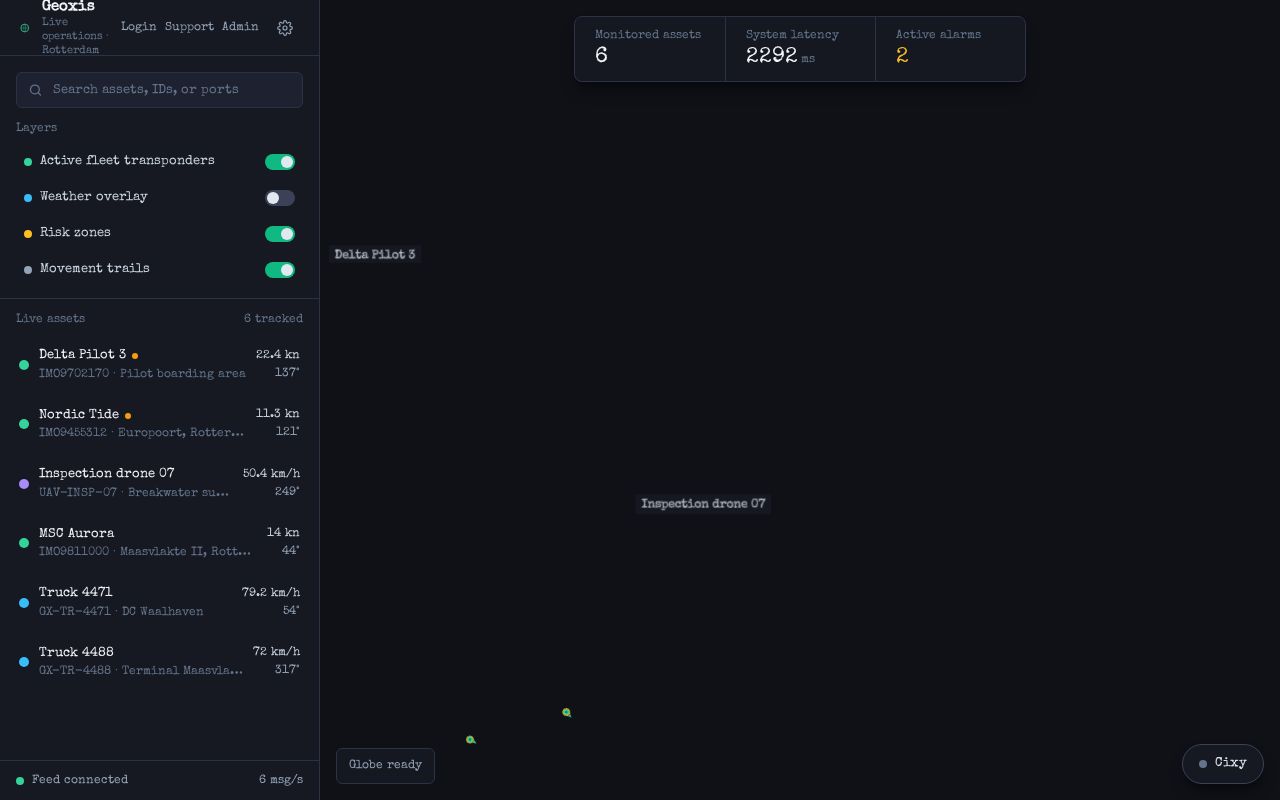The width and height of the screenshot is (1280, 800).
Task: Click the 6 msg/s feed rate
Action: coord(281,780)
